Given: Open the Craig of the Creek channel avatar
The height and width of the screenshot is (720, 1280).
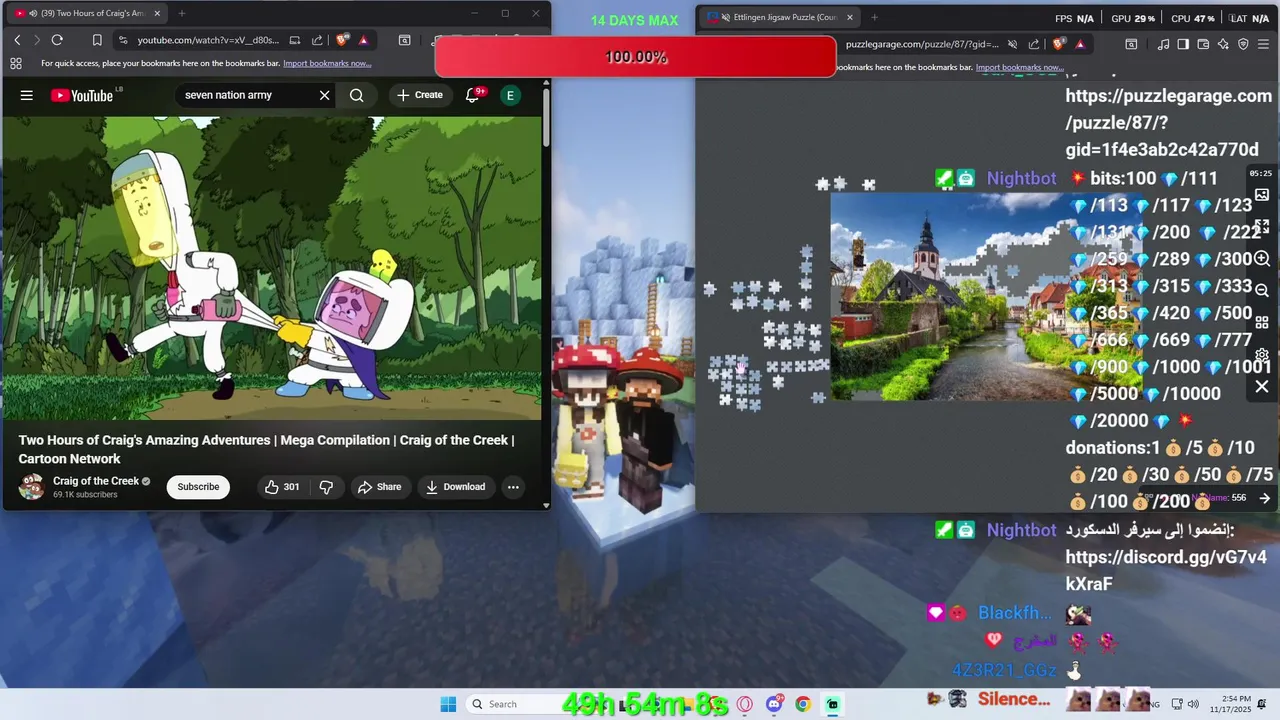Looking at the screenshot, I should 32,487.
